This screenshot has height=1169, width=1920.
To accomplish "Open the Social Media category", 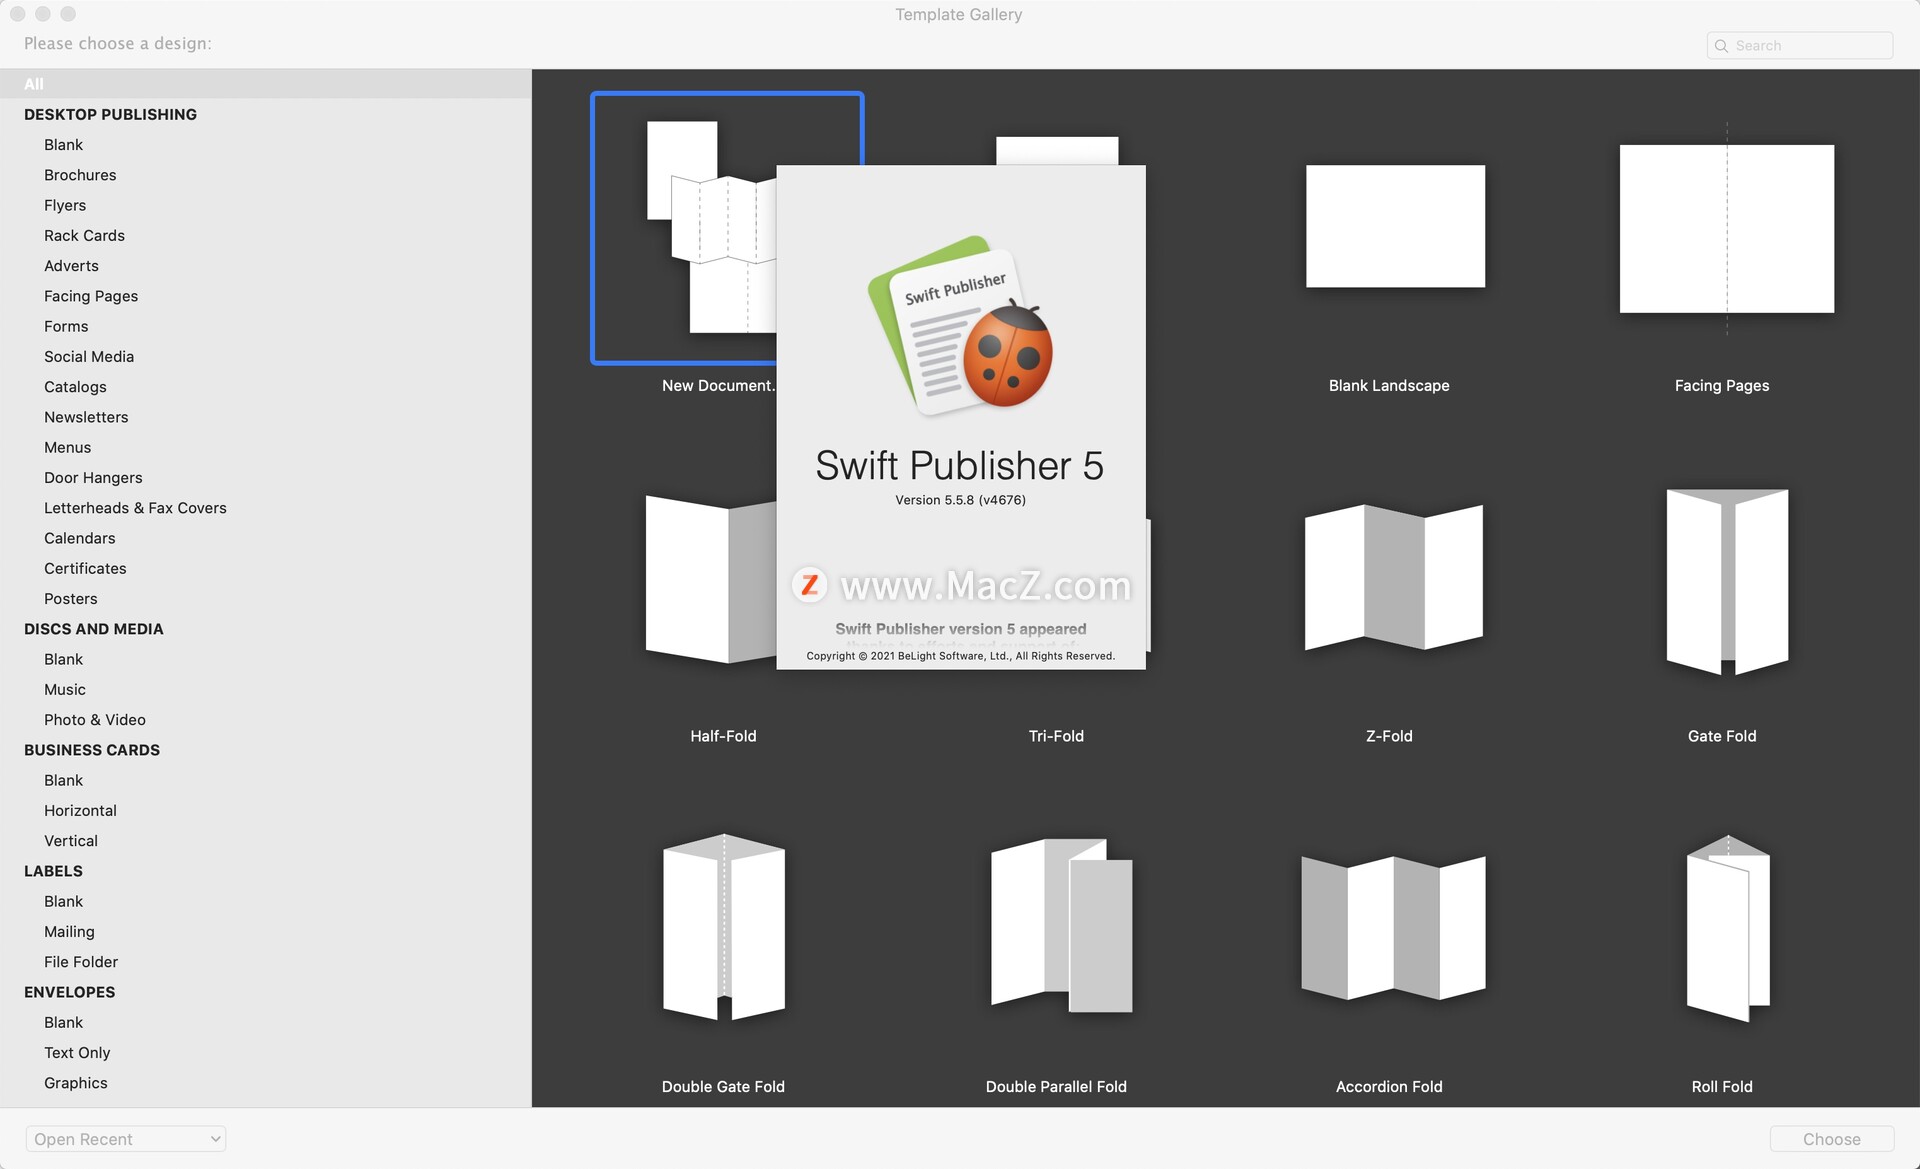I will click(x=89, y=357).
